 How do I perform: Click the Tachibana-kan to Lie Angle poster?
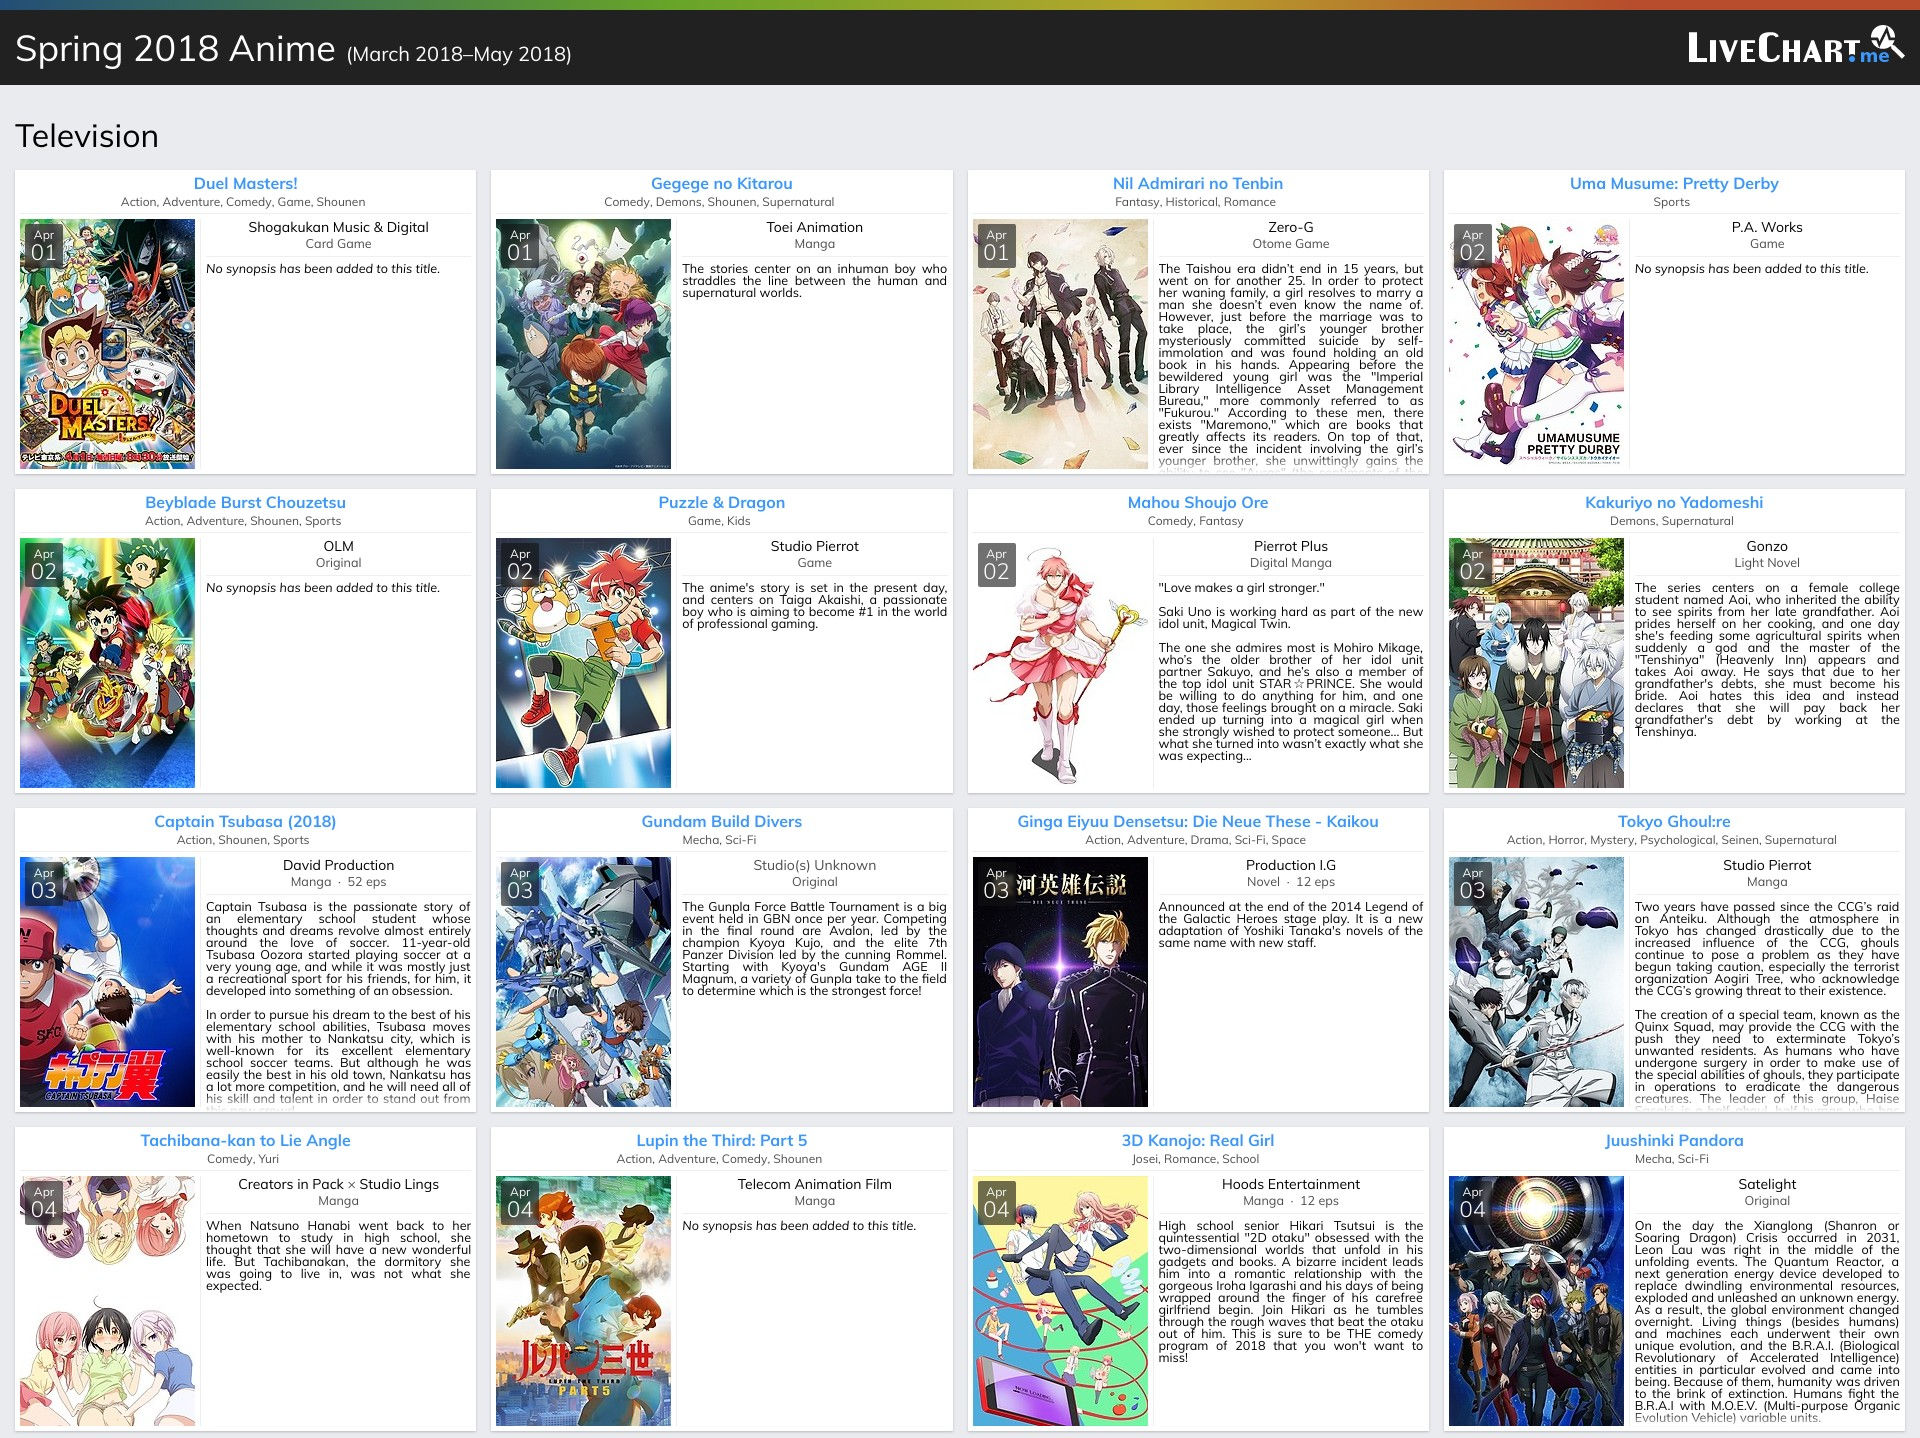(107, 1301)
